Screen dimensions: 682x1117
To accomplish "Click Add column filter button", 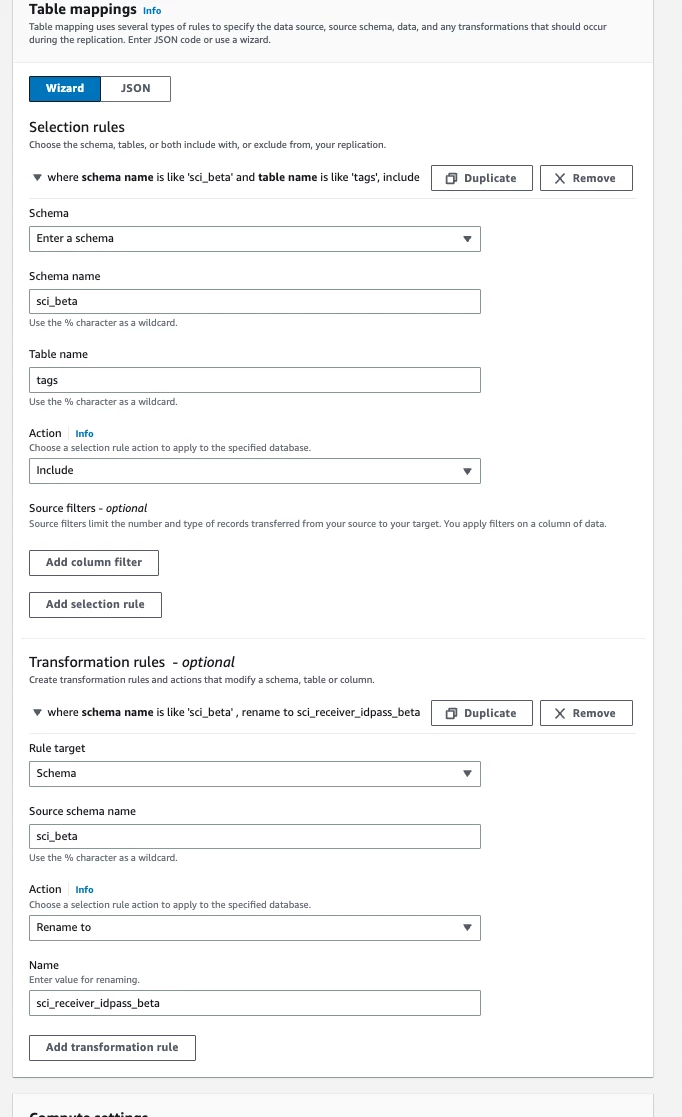I will [x=94, y=562].
